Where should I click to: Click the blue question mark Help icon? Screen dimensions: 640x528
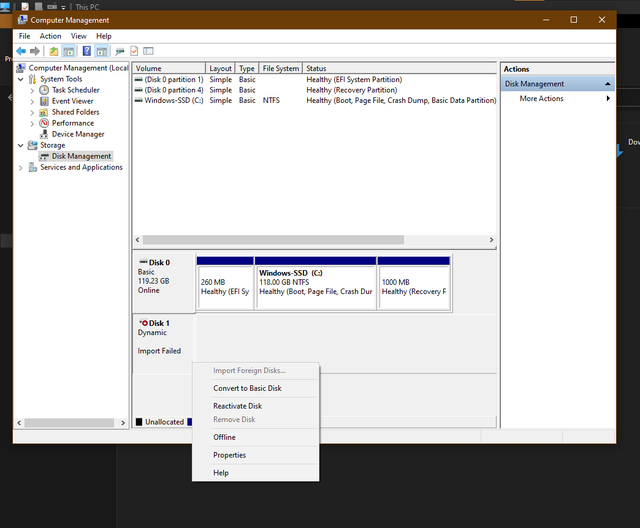pos(87,51)
